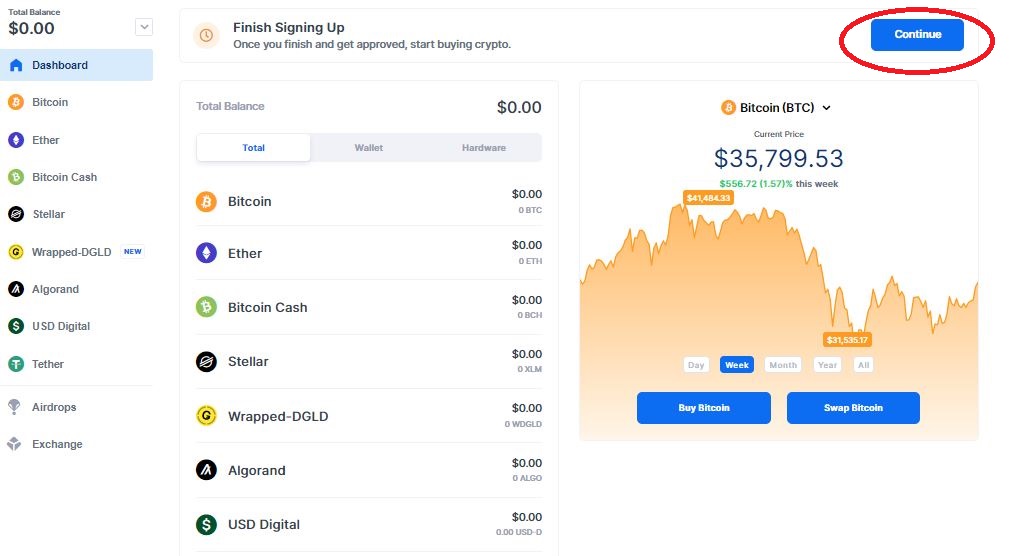Select the Month chart range
This screenshot has height=556, width=1017.
click(x=783, y=365)
